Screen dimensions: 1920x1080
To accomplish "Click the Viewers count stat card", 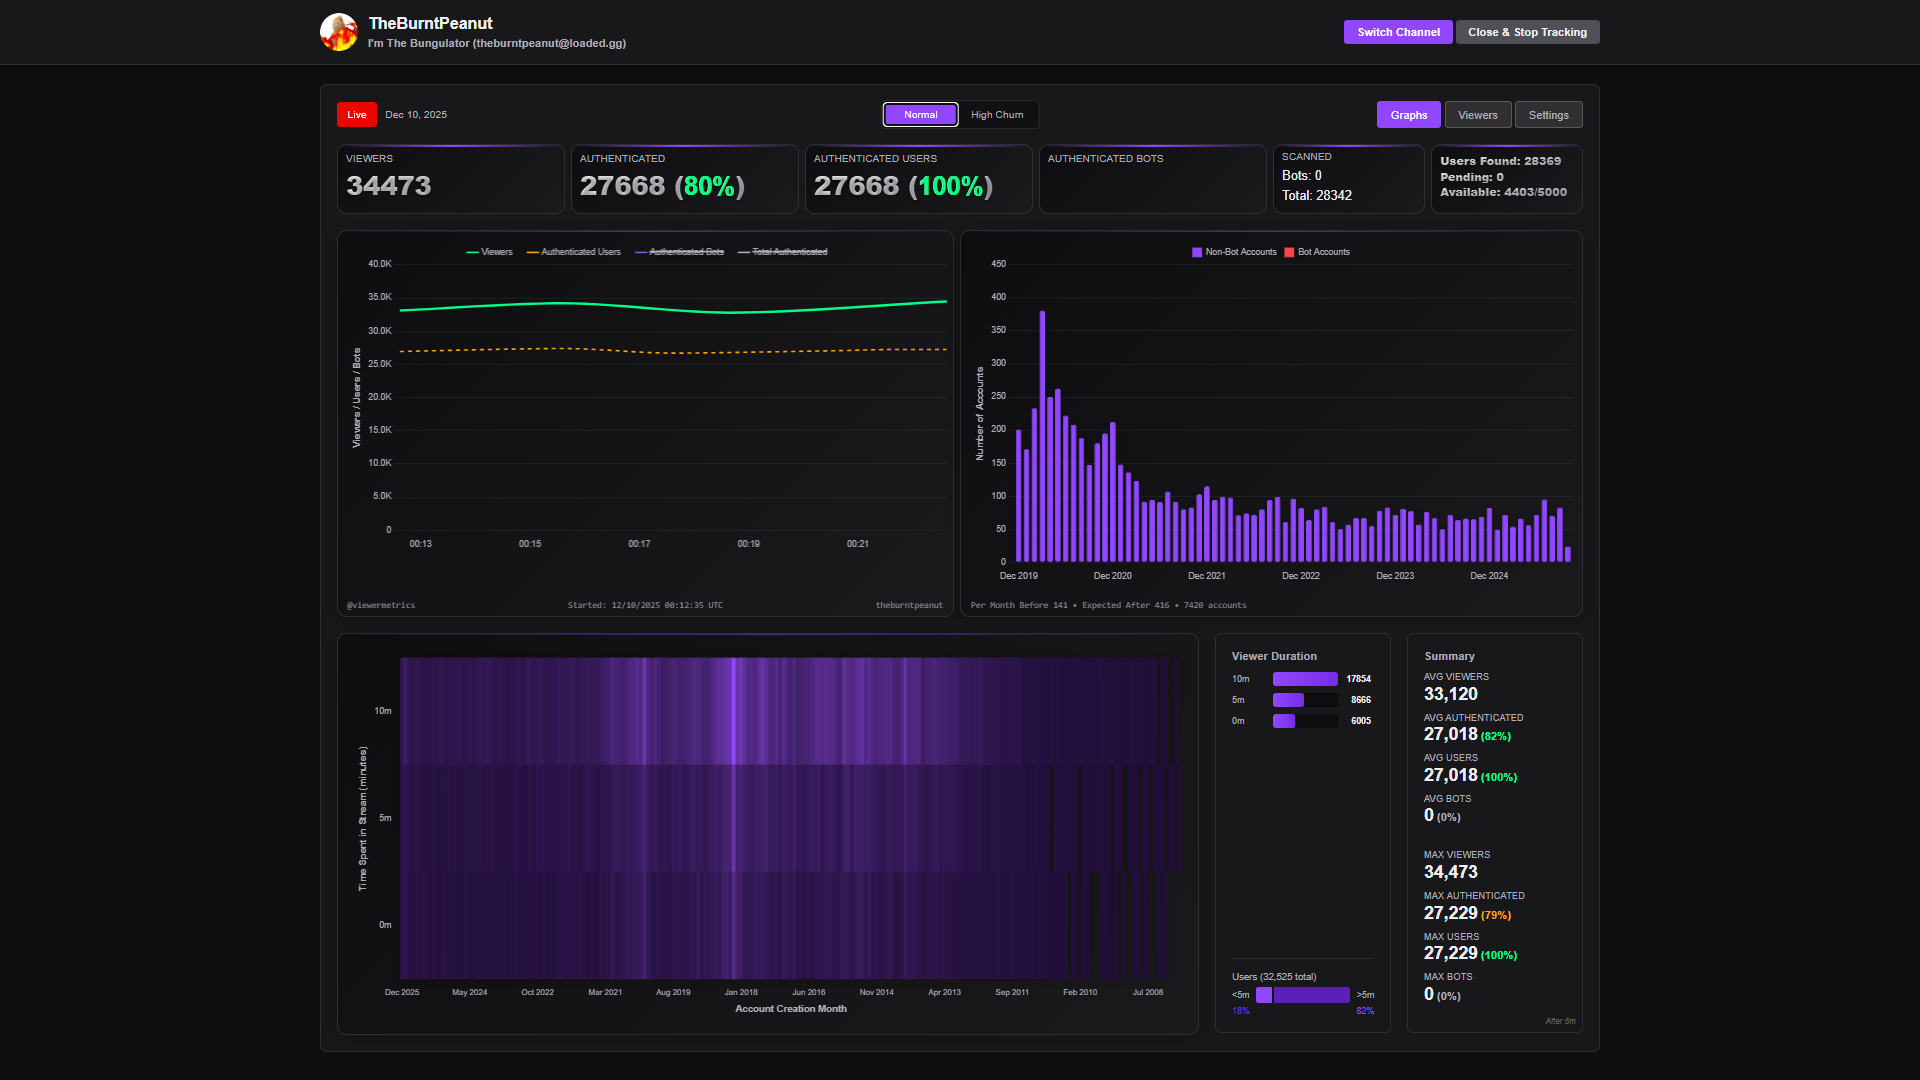I will [x=450, y=179].
